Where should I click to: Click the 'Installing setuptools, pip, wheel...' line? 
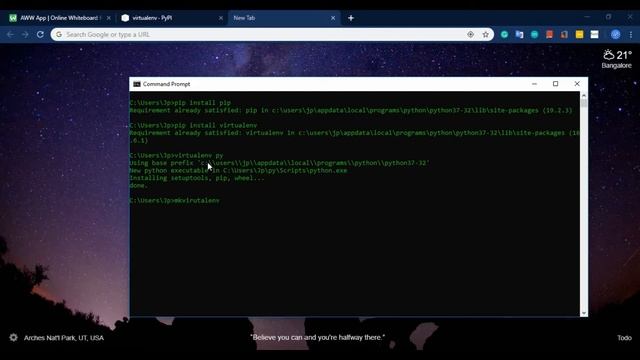pos(197,178)
